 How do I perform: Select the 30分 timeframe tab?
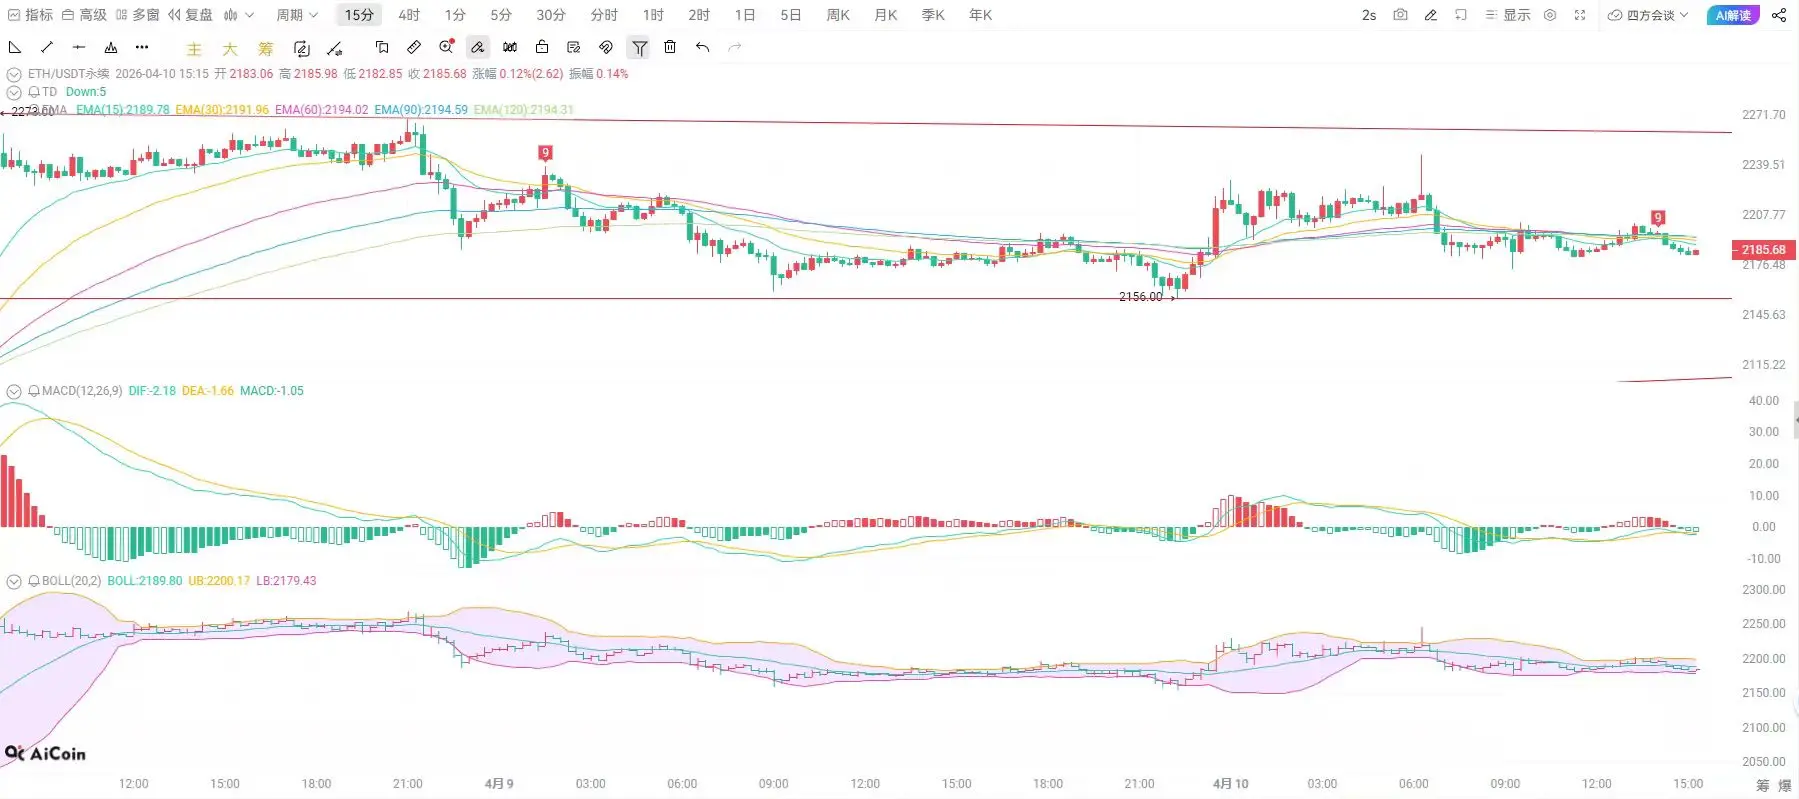click(551, 15)
